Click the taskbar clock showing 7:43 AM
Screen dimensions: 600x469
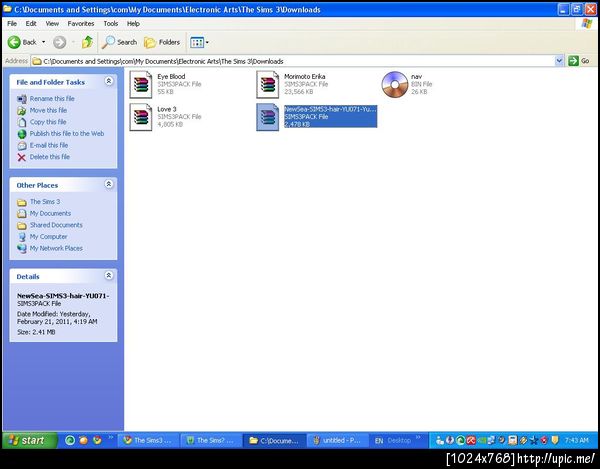[x=577, y=440]
